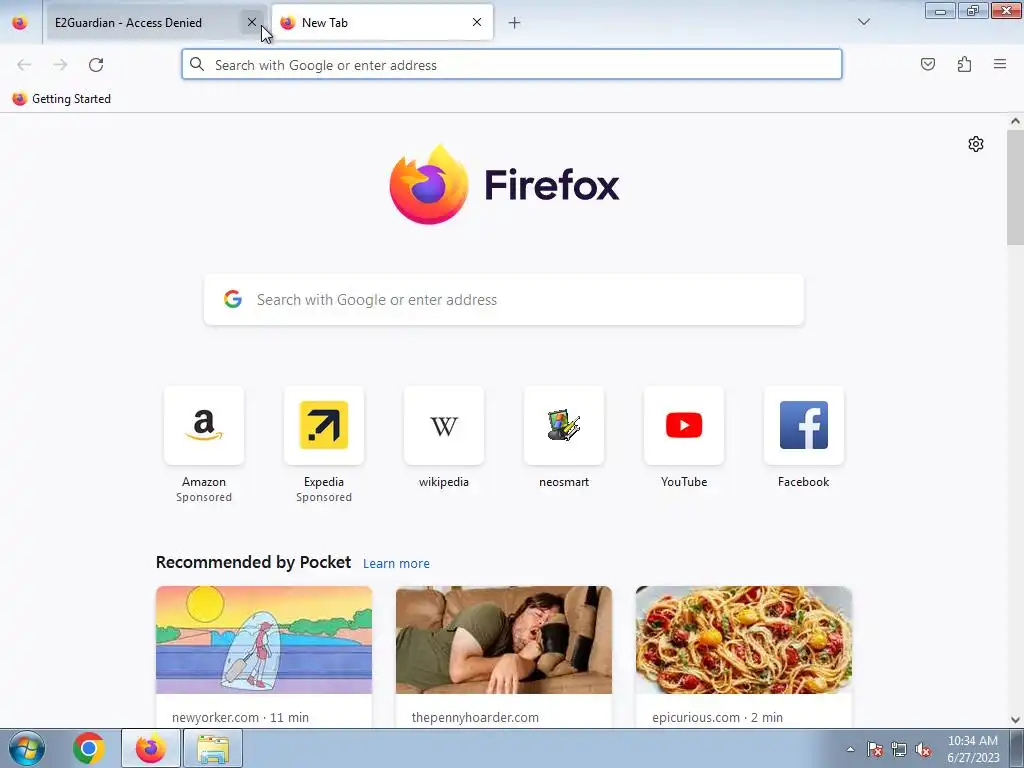Expand the list all tabs chevron
Viewport: 1024px width, 768px height.
(863, 22)
